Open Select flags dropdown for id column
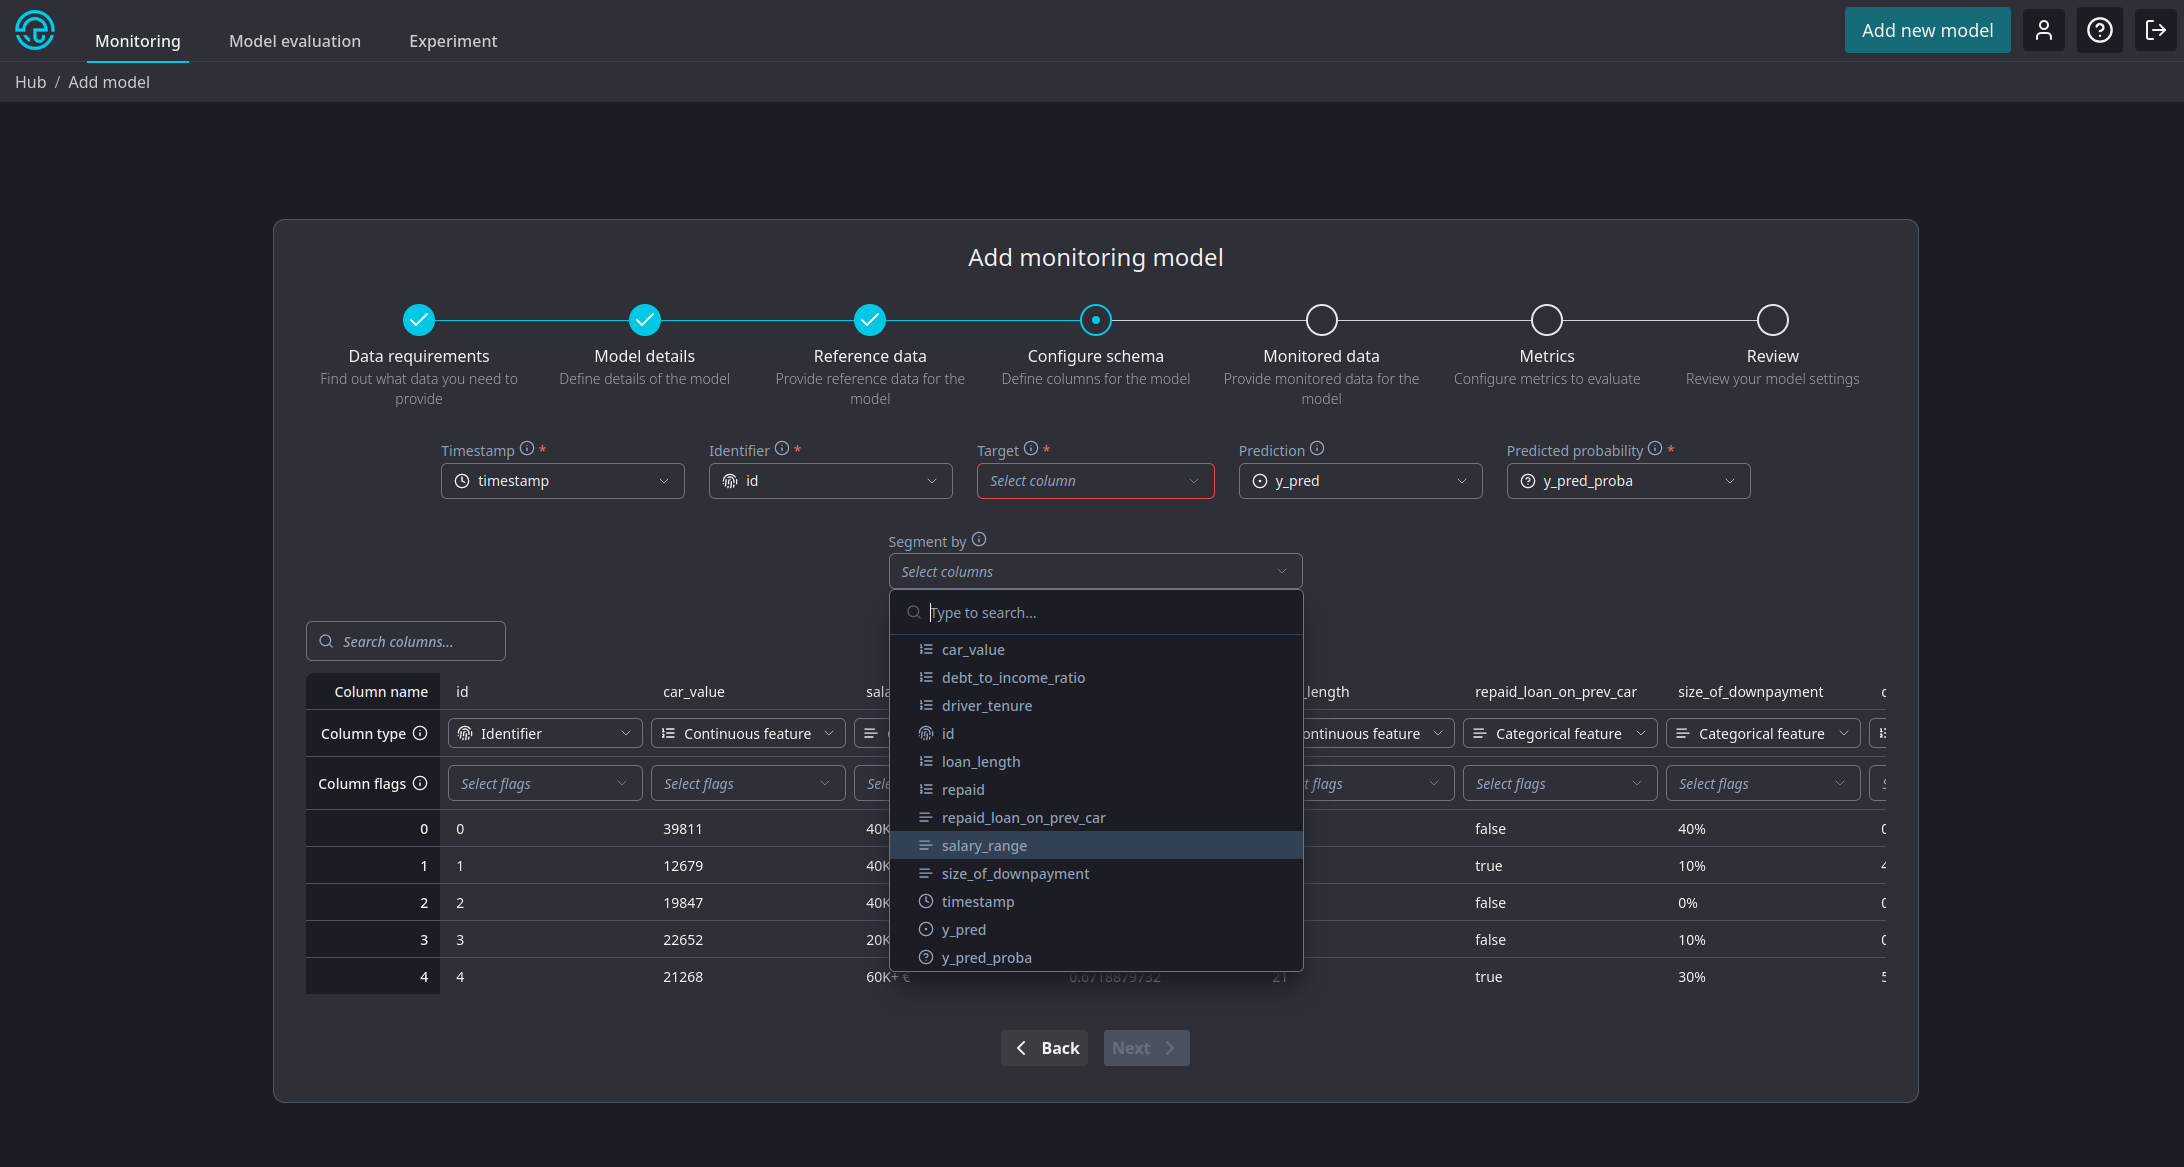The width and height of the screenshot is (2184, 1167). [544, 783]
